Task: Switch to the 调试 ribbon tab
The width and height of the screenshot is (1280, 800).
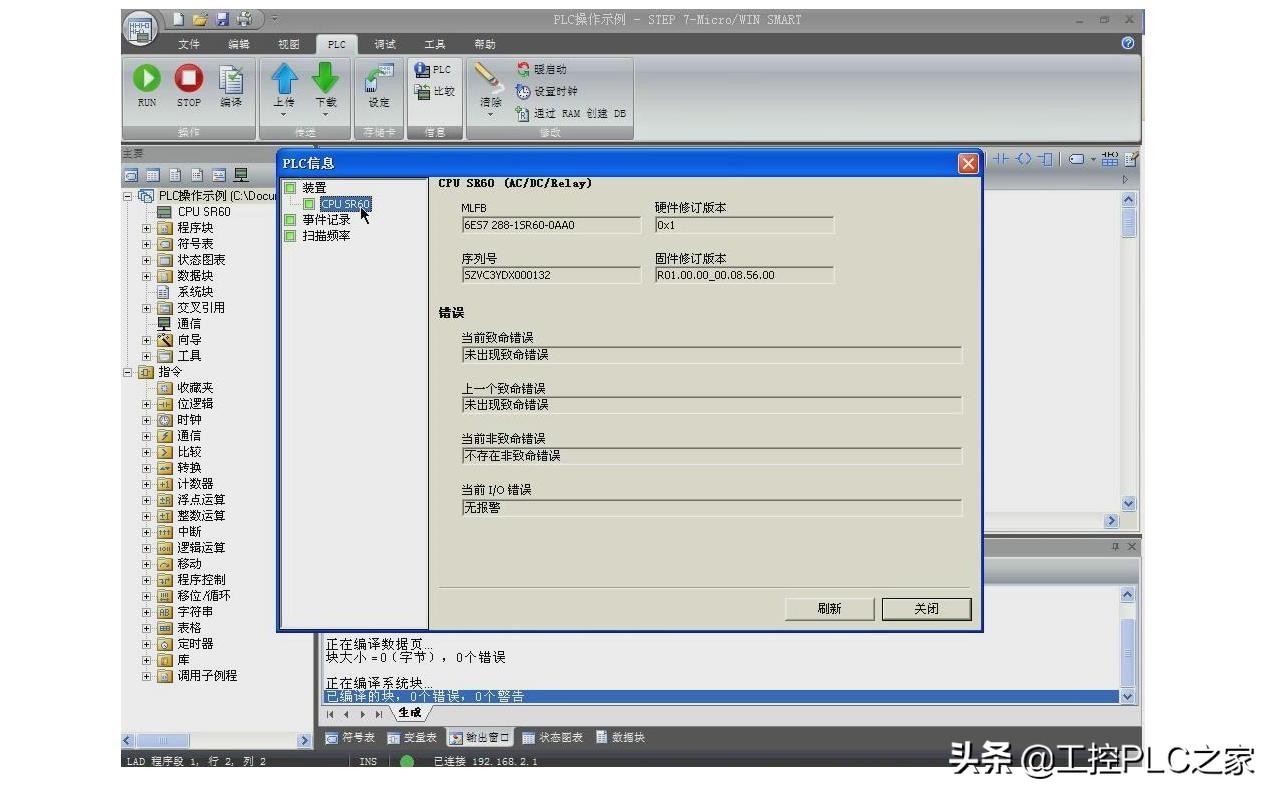Action: tap(385, 44)
